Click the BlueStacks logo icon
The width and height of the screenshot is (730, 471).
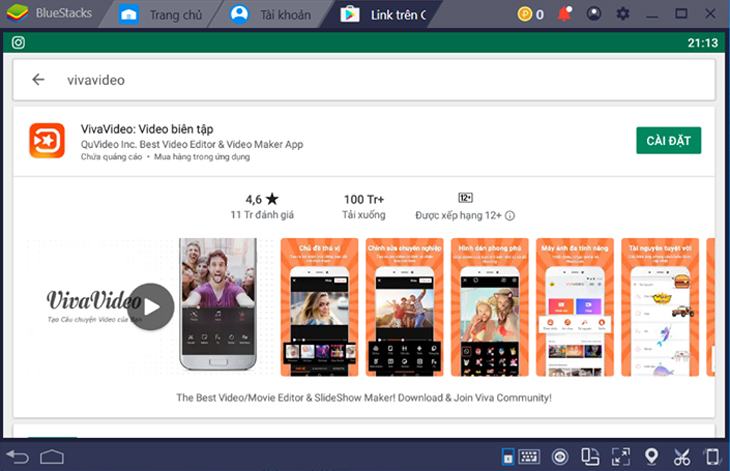click(17, 13)
